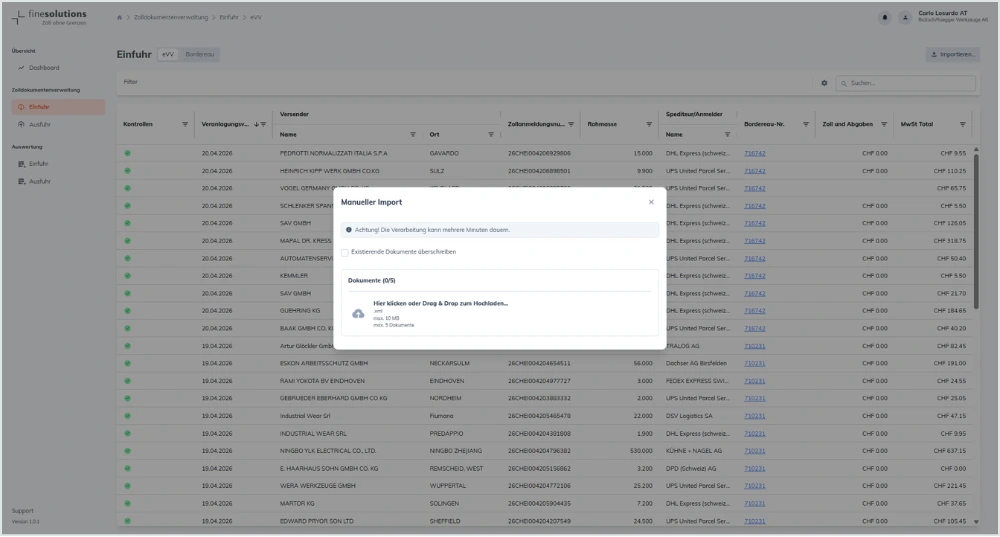Open Einfuhr under Auswertung in sidebar
The image size is (1000, 537).
tap(38, 164)
